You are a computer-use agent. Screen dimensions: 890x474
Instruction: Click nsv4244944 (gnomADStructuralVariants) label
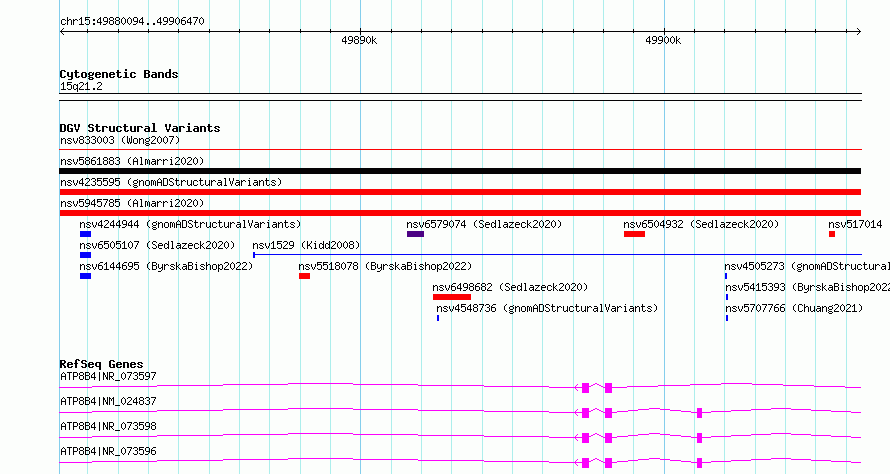coord(190,224)
